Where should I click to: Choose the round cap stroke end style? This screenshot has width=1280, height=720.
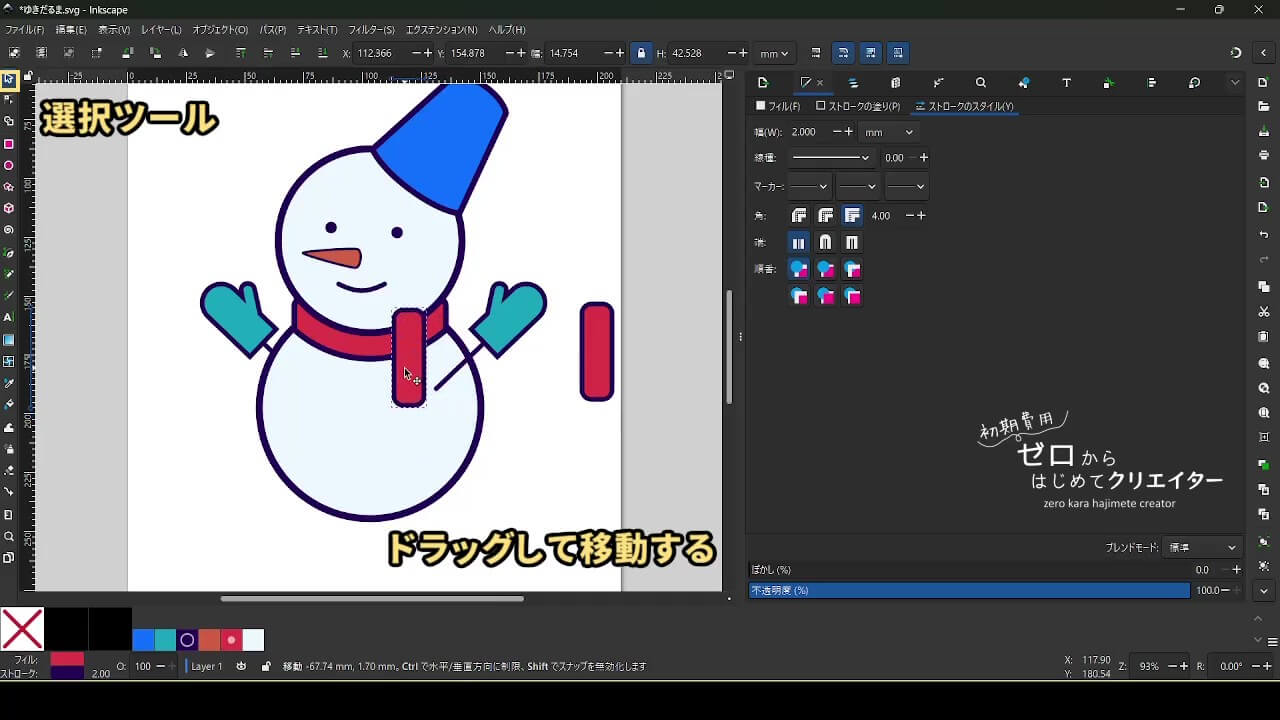pos(825,243)
